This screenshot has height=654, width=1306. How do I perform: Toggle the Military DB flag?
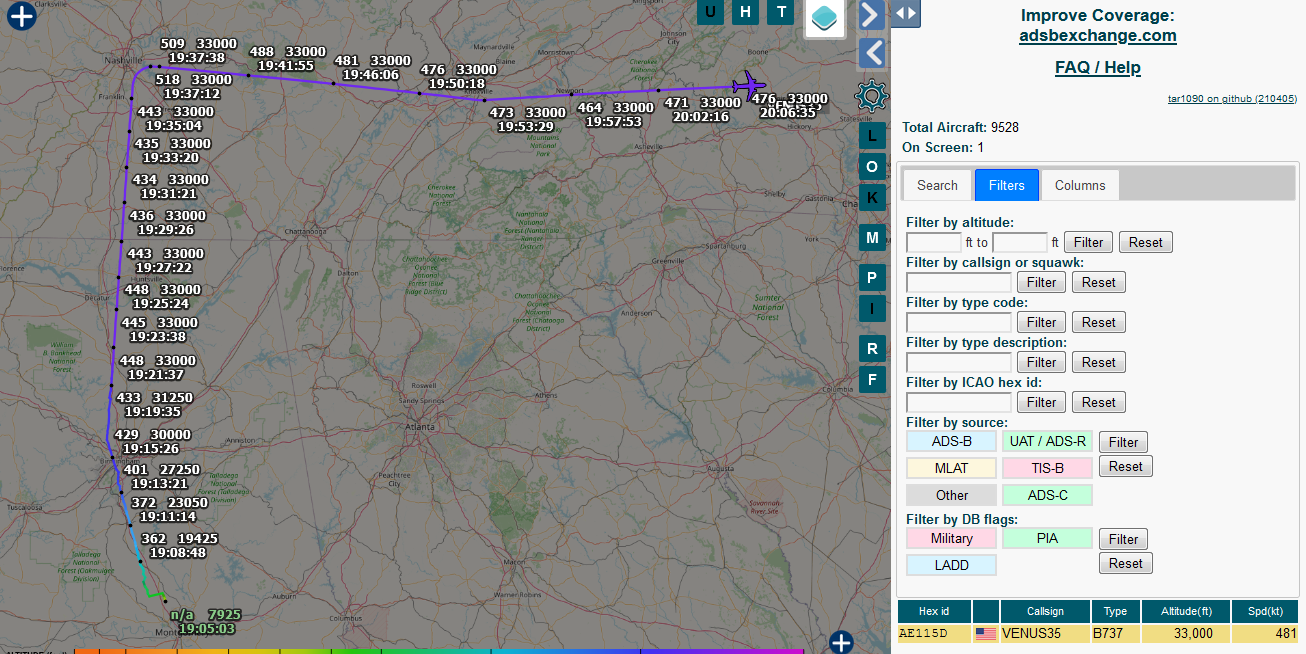(952, 538)
